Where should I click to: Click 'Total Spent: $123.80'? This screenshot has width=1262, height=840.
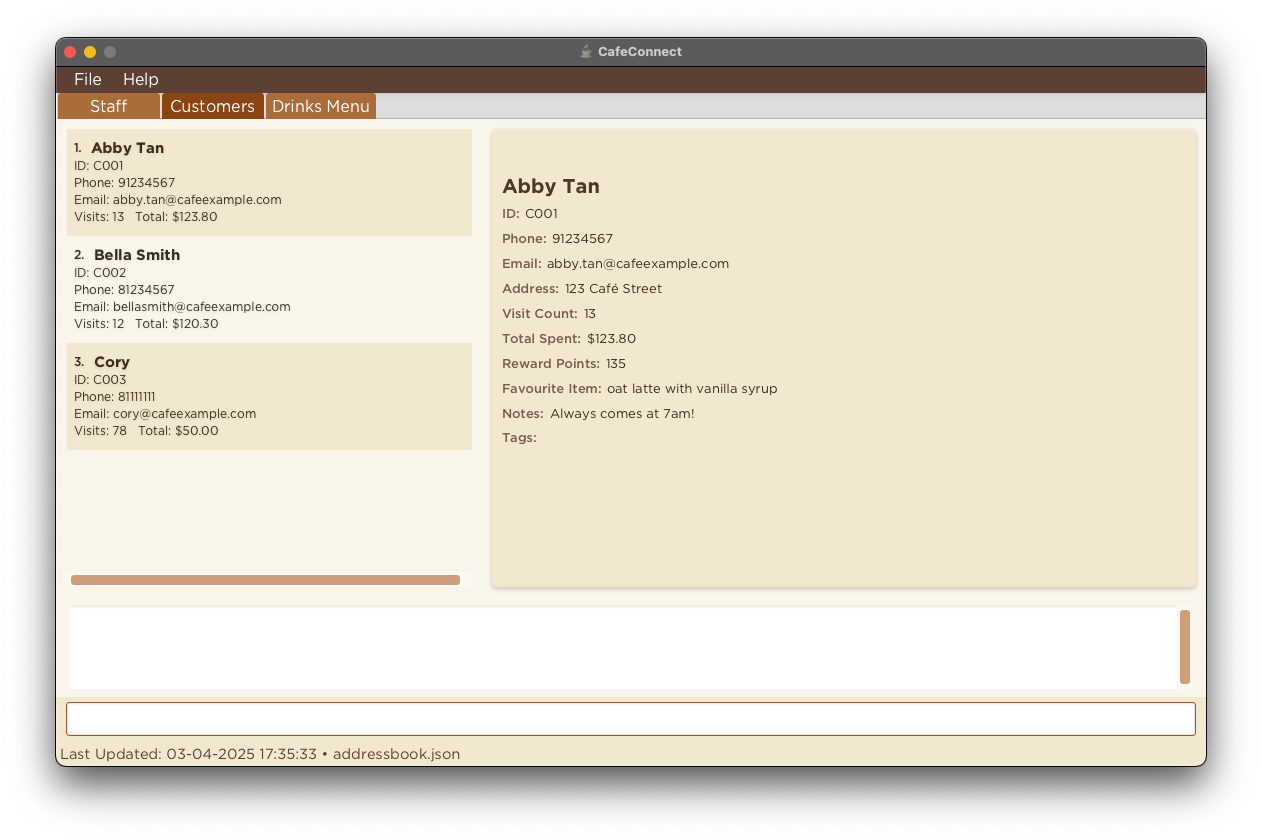point(569,339)
